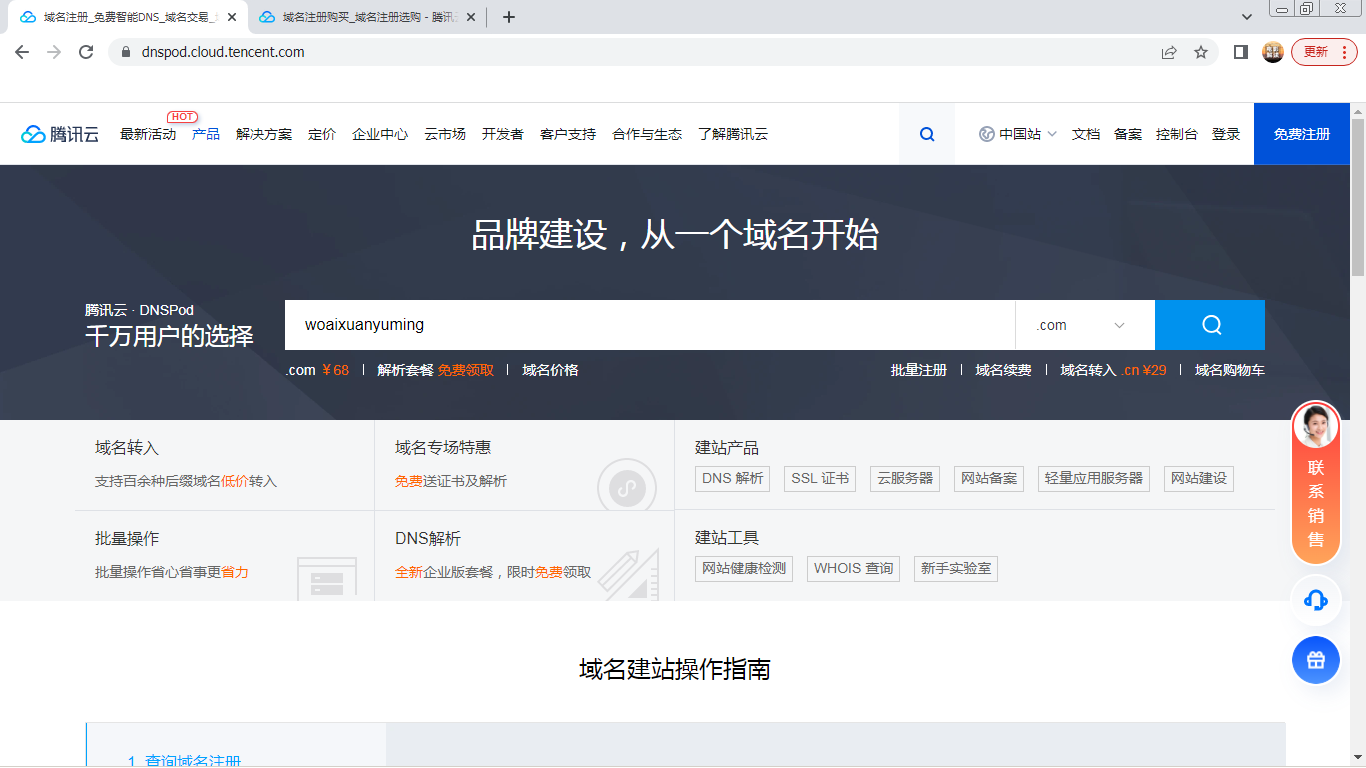Open 域名价格 link
1366x768 pixels.
(x=550, y=370)
